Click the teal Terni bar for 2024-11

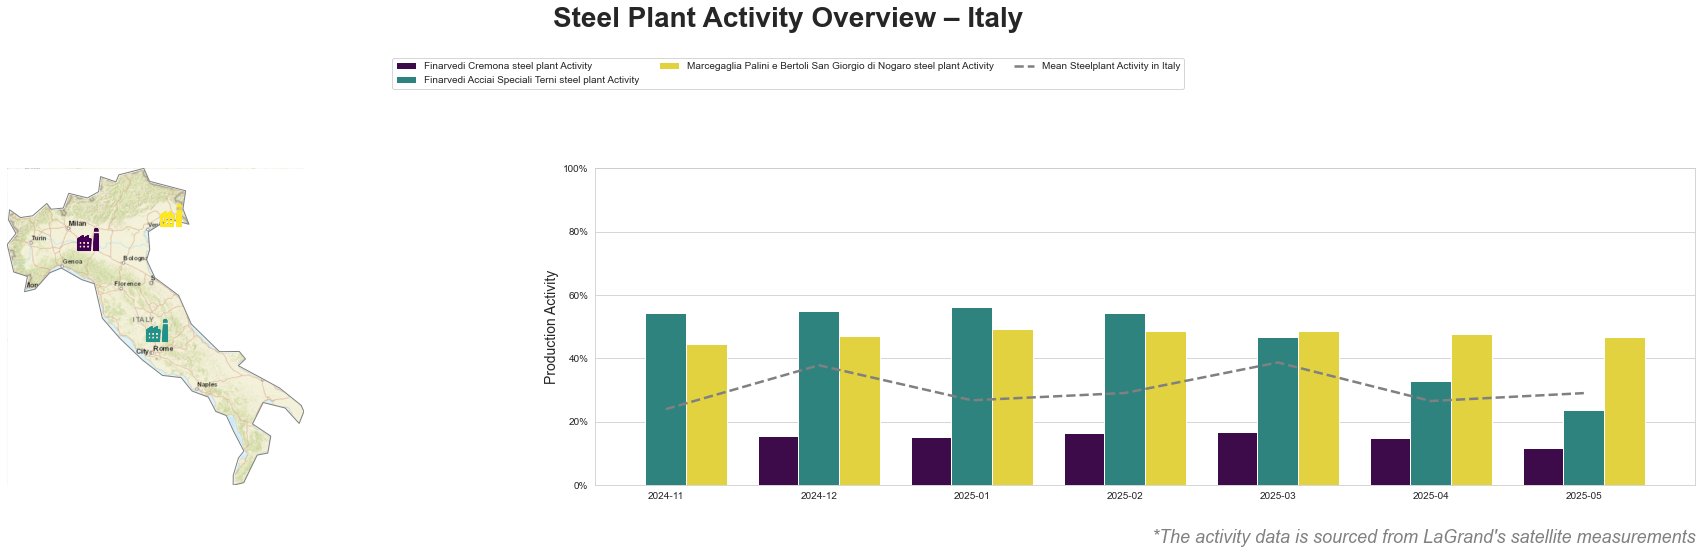[x=666, y=400]
